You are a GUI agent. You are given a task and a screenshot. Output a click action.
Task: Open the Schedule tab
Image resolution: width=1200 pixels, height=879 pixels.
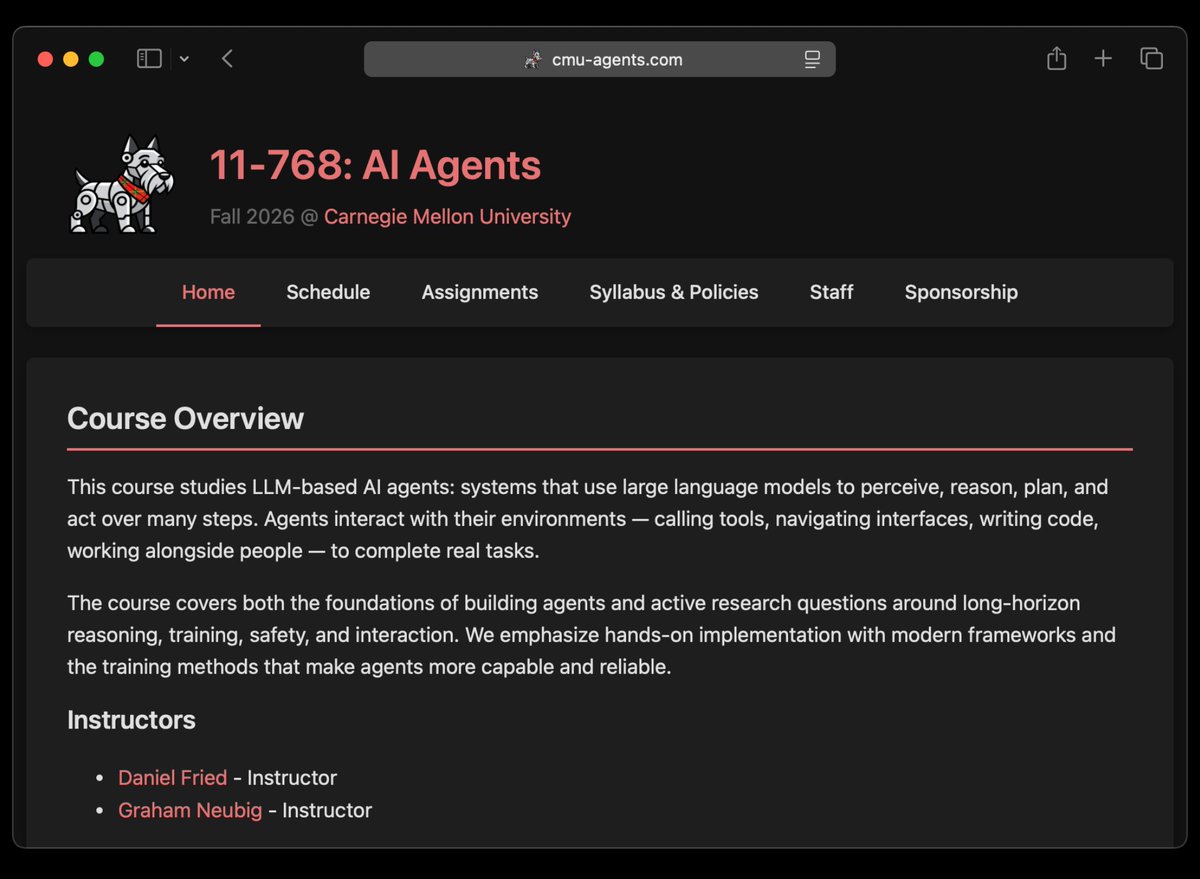click(328, 292)
